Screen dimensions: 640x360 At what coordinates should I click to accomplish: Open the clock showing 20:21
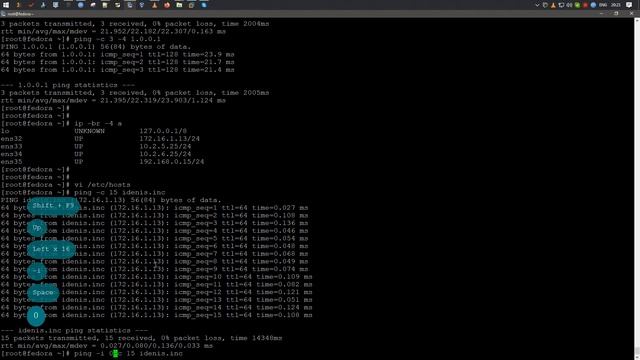(x=616, y=5)
